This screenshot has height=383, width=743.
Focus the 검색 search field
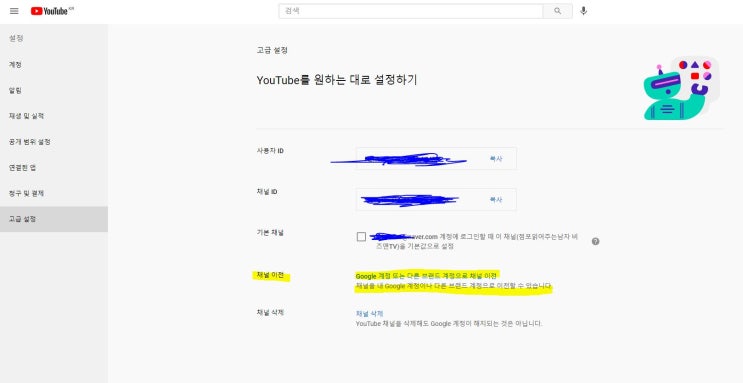411,11
